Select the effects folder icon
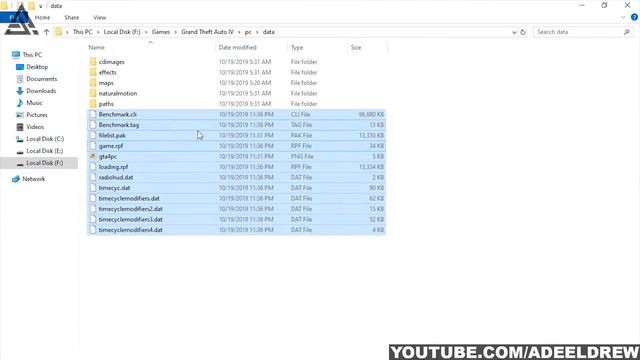Image resolution: width=640 pixels, height=360 pixels. [x=93, y=72]
